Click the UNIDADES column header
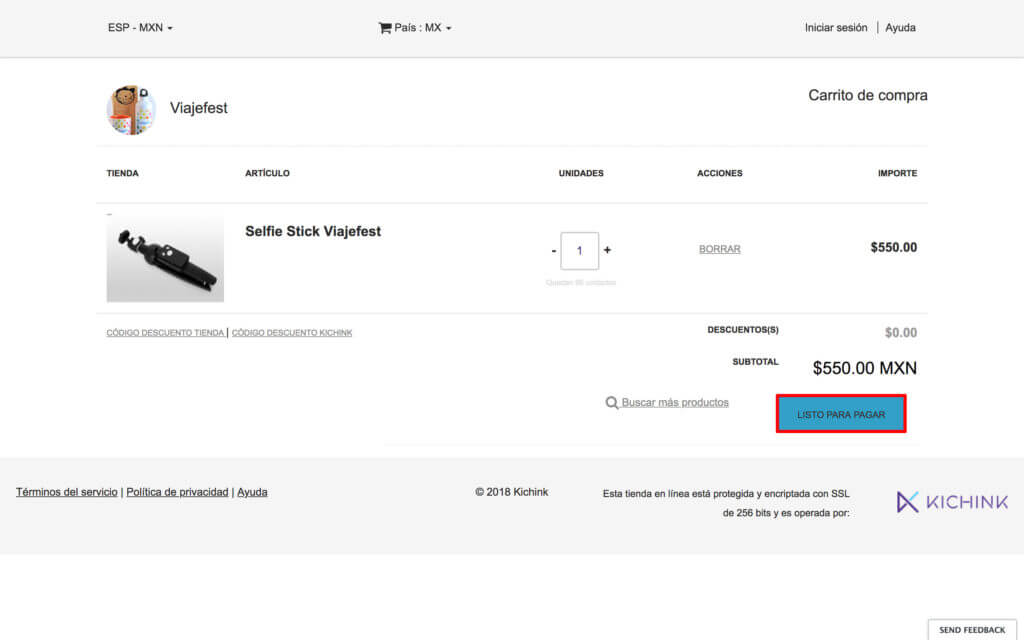Viewport: 1024px width, 640px height. [x=581, y=173]
